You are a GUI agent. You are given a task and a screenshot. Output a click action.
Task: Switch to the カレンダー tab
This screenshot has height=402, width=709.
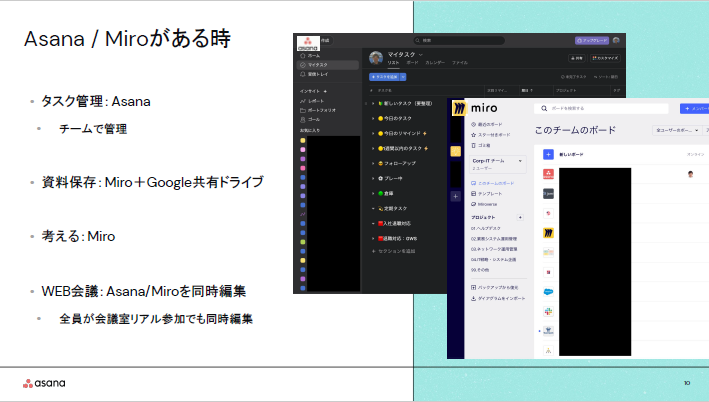pyautogui.click(x=435, y=63)
